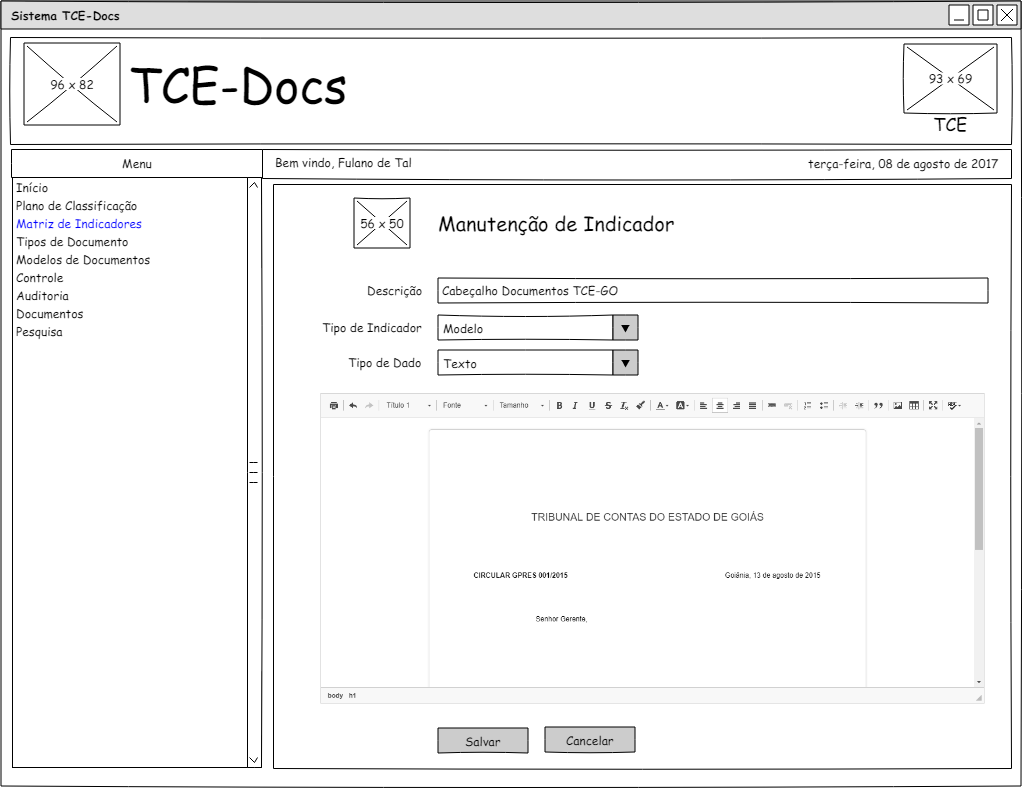Click the print icon in editor toolbar
Image resolution: width=1022 pixels, height=788 pixels.
coord(334,406)
